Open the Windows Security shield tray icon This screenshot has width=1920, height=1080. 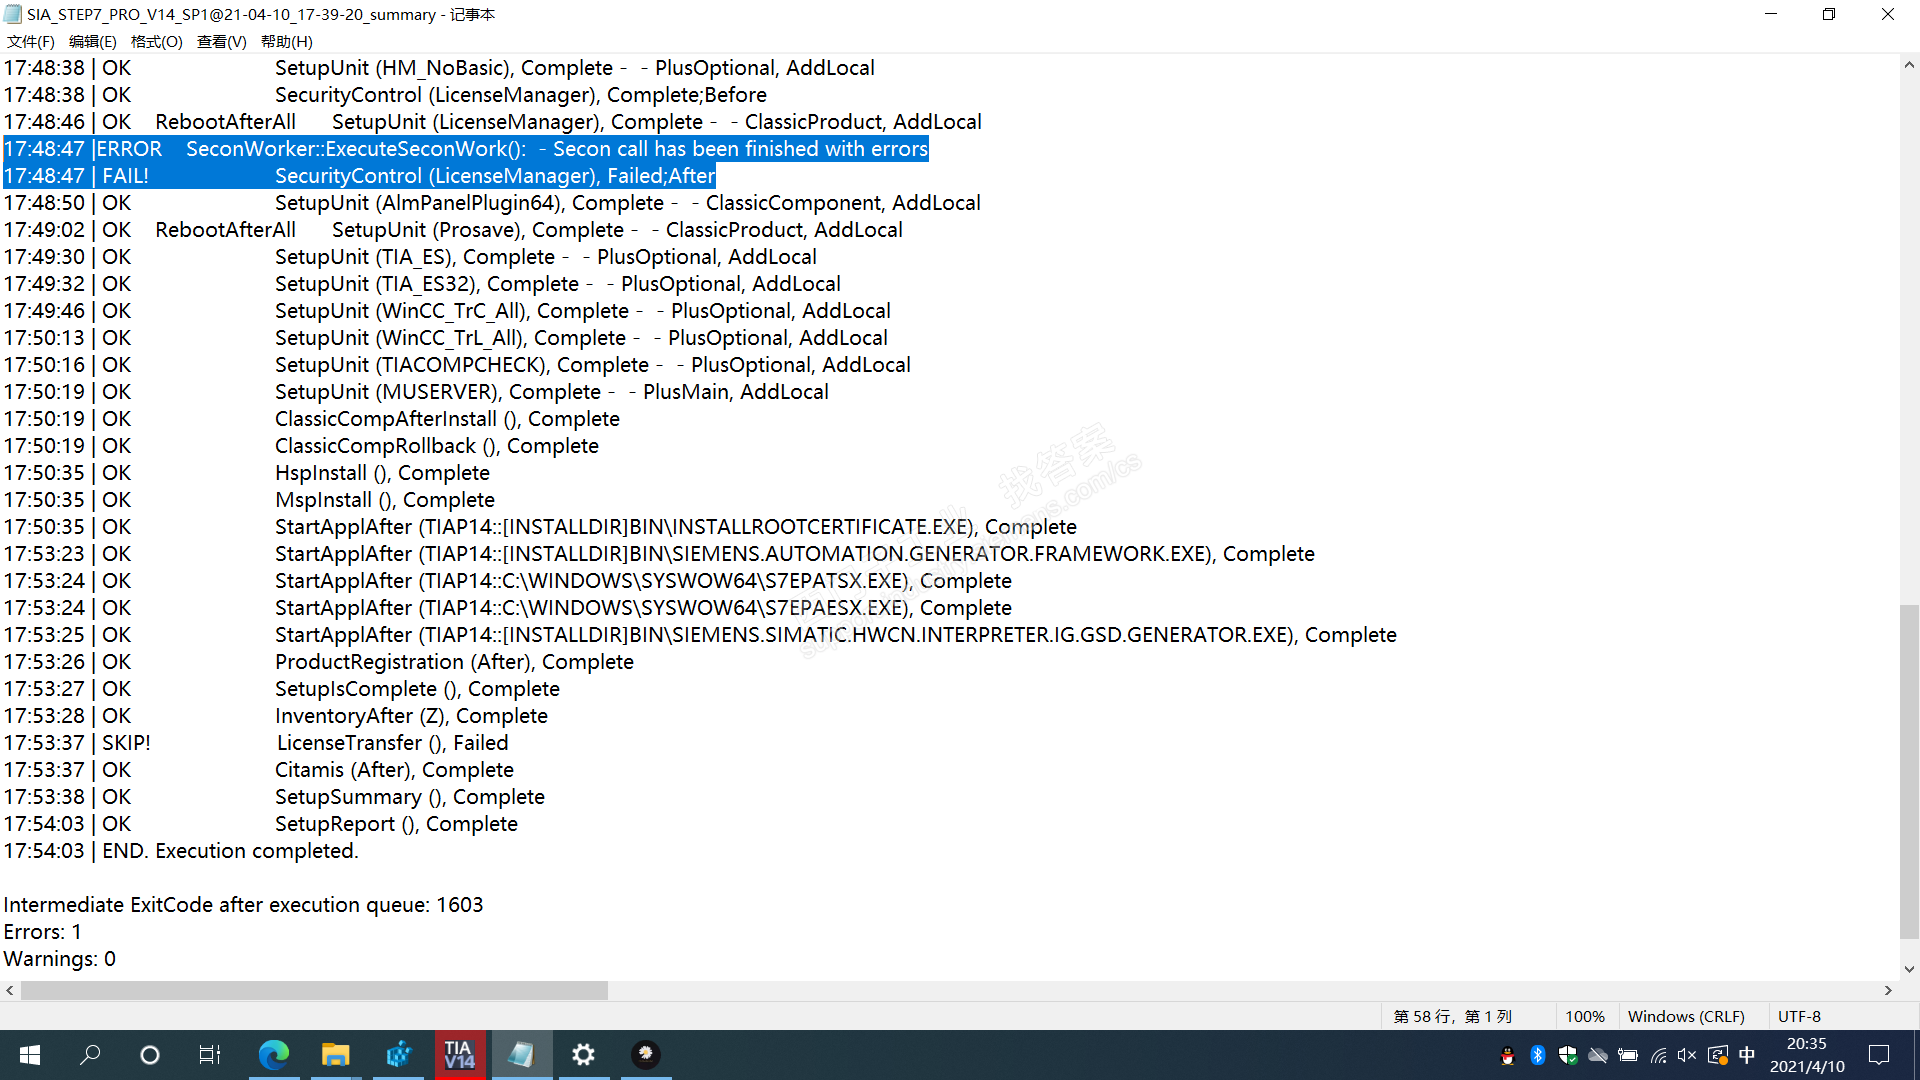pos(1568,1055)
